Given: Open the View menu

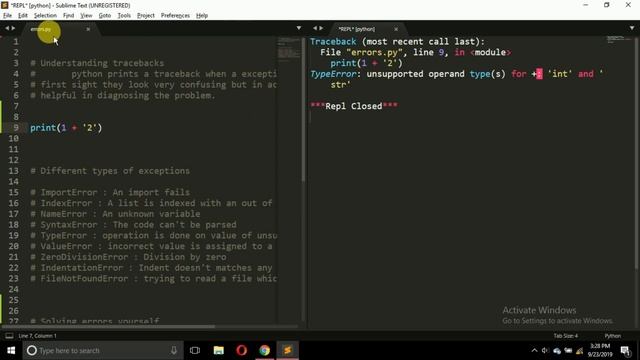Looking at the screenshot, I should point(86,16).
